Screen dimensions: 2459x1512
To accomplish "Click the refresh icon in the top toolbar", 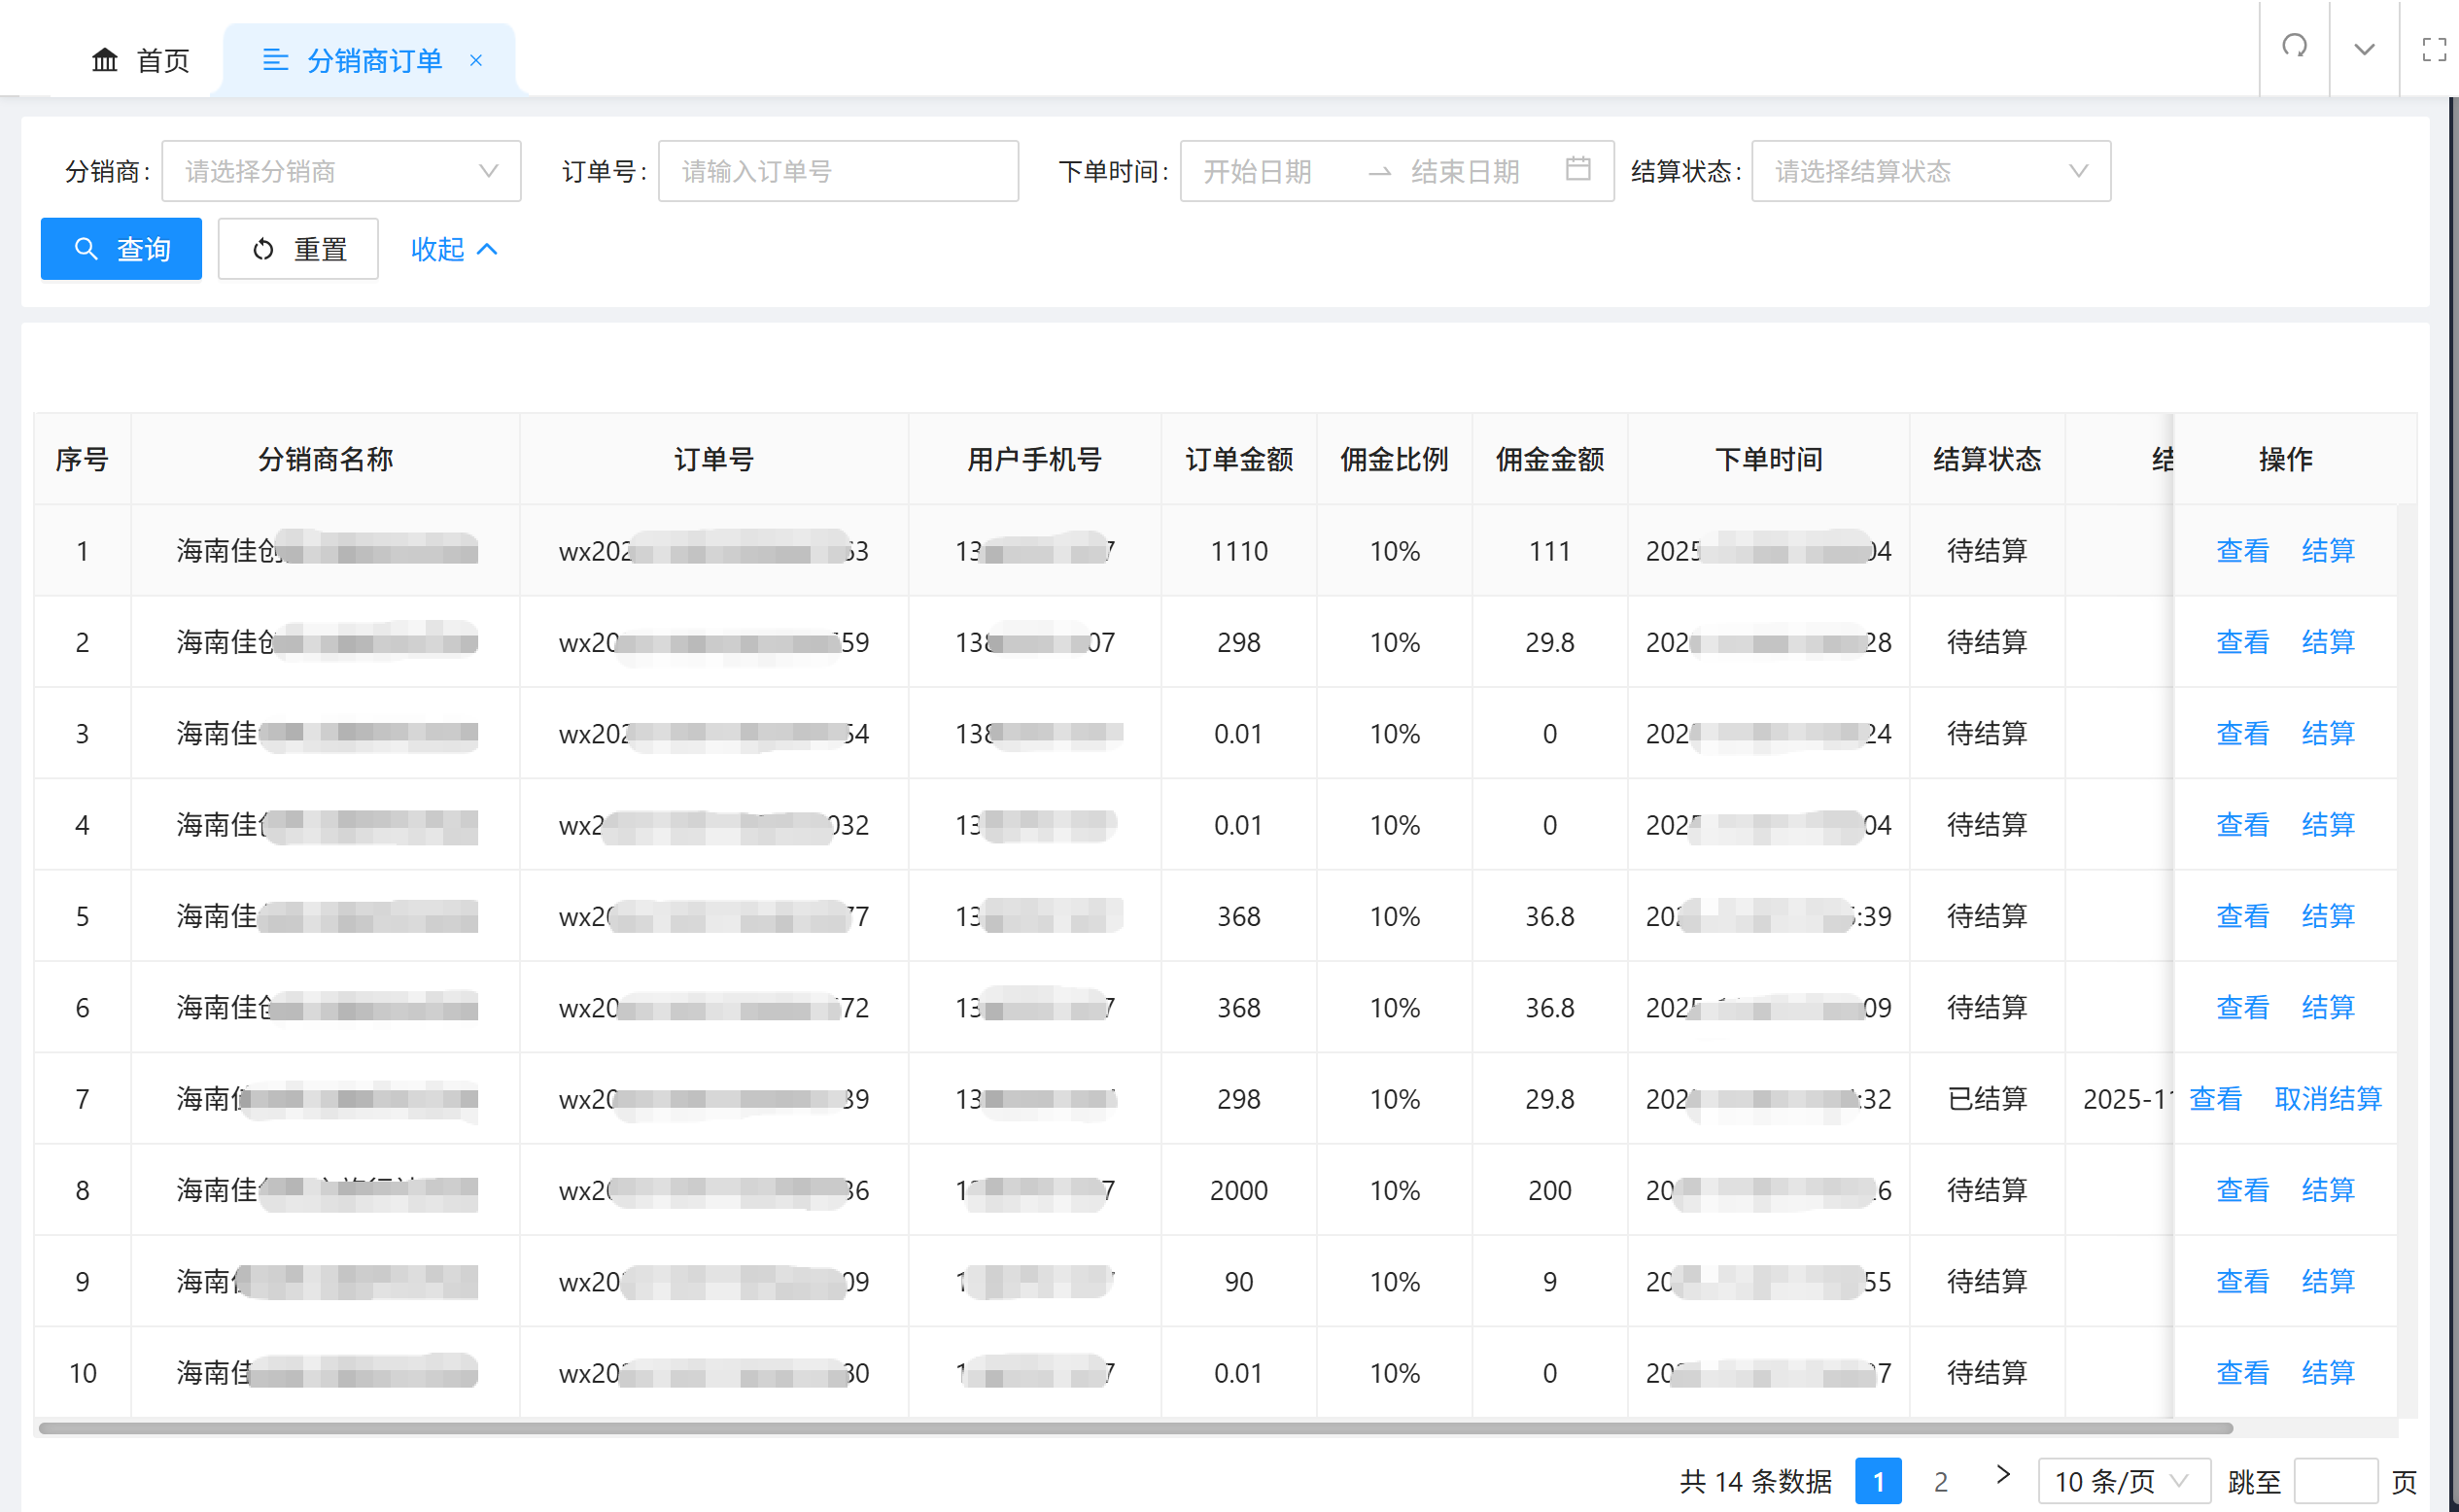I will pos(2294,48).
